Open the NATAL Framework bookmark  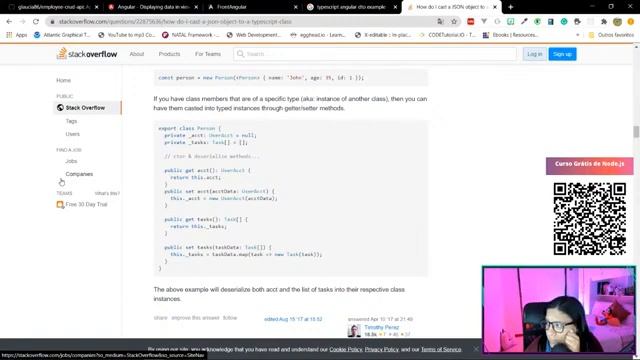(191, 35)
